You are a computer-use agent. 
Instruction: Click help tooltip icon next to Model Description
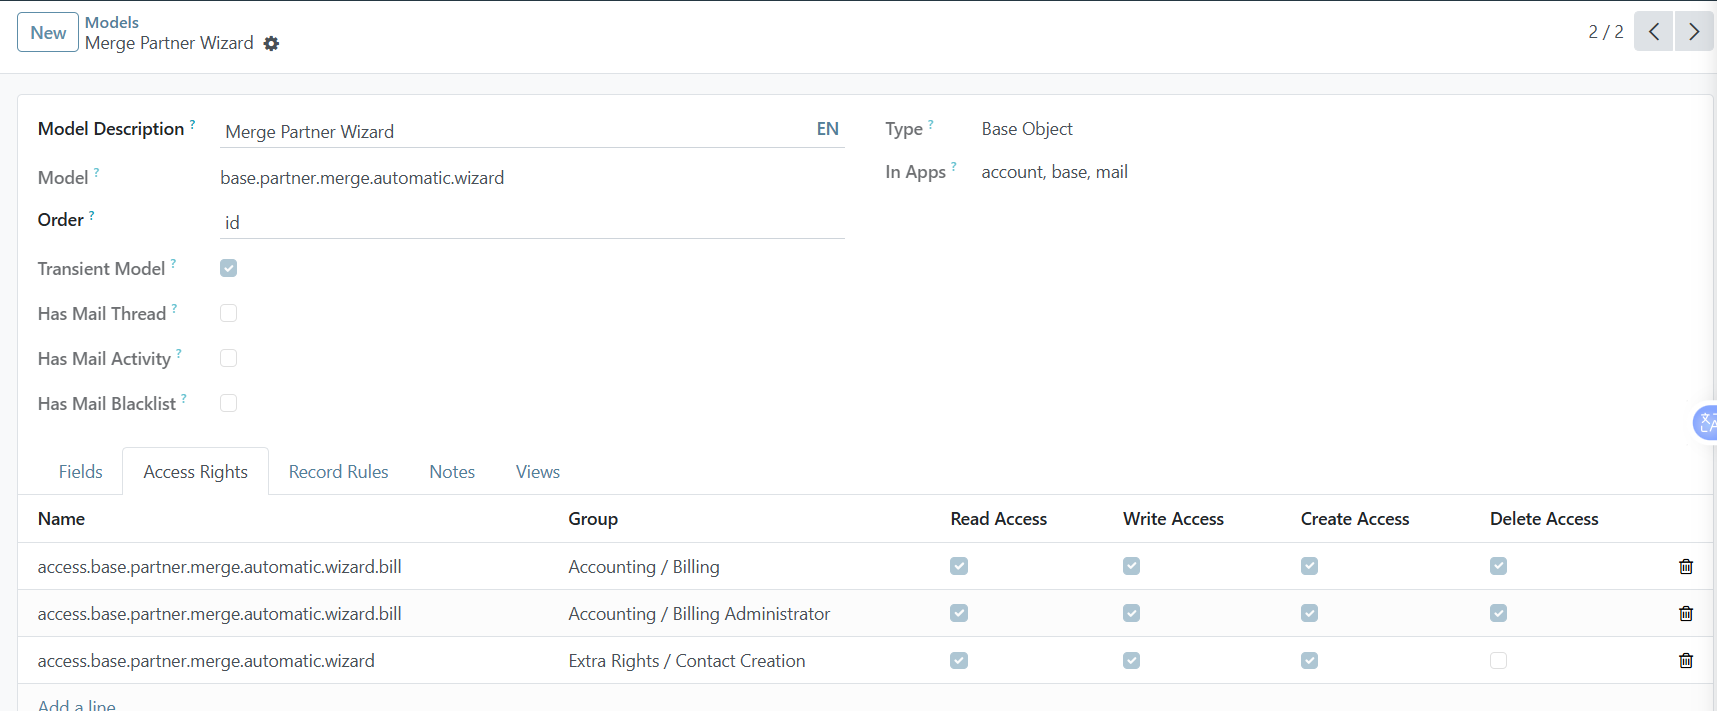(x=192, y=125)
